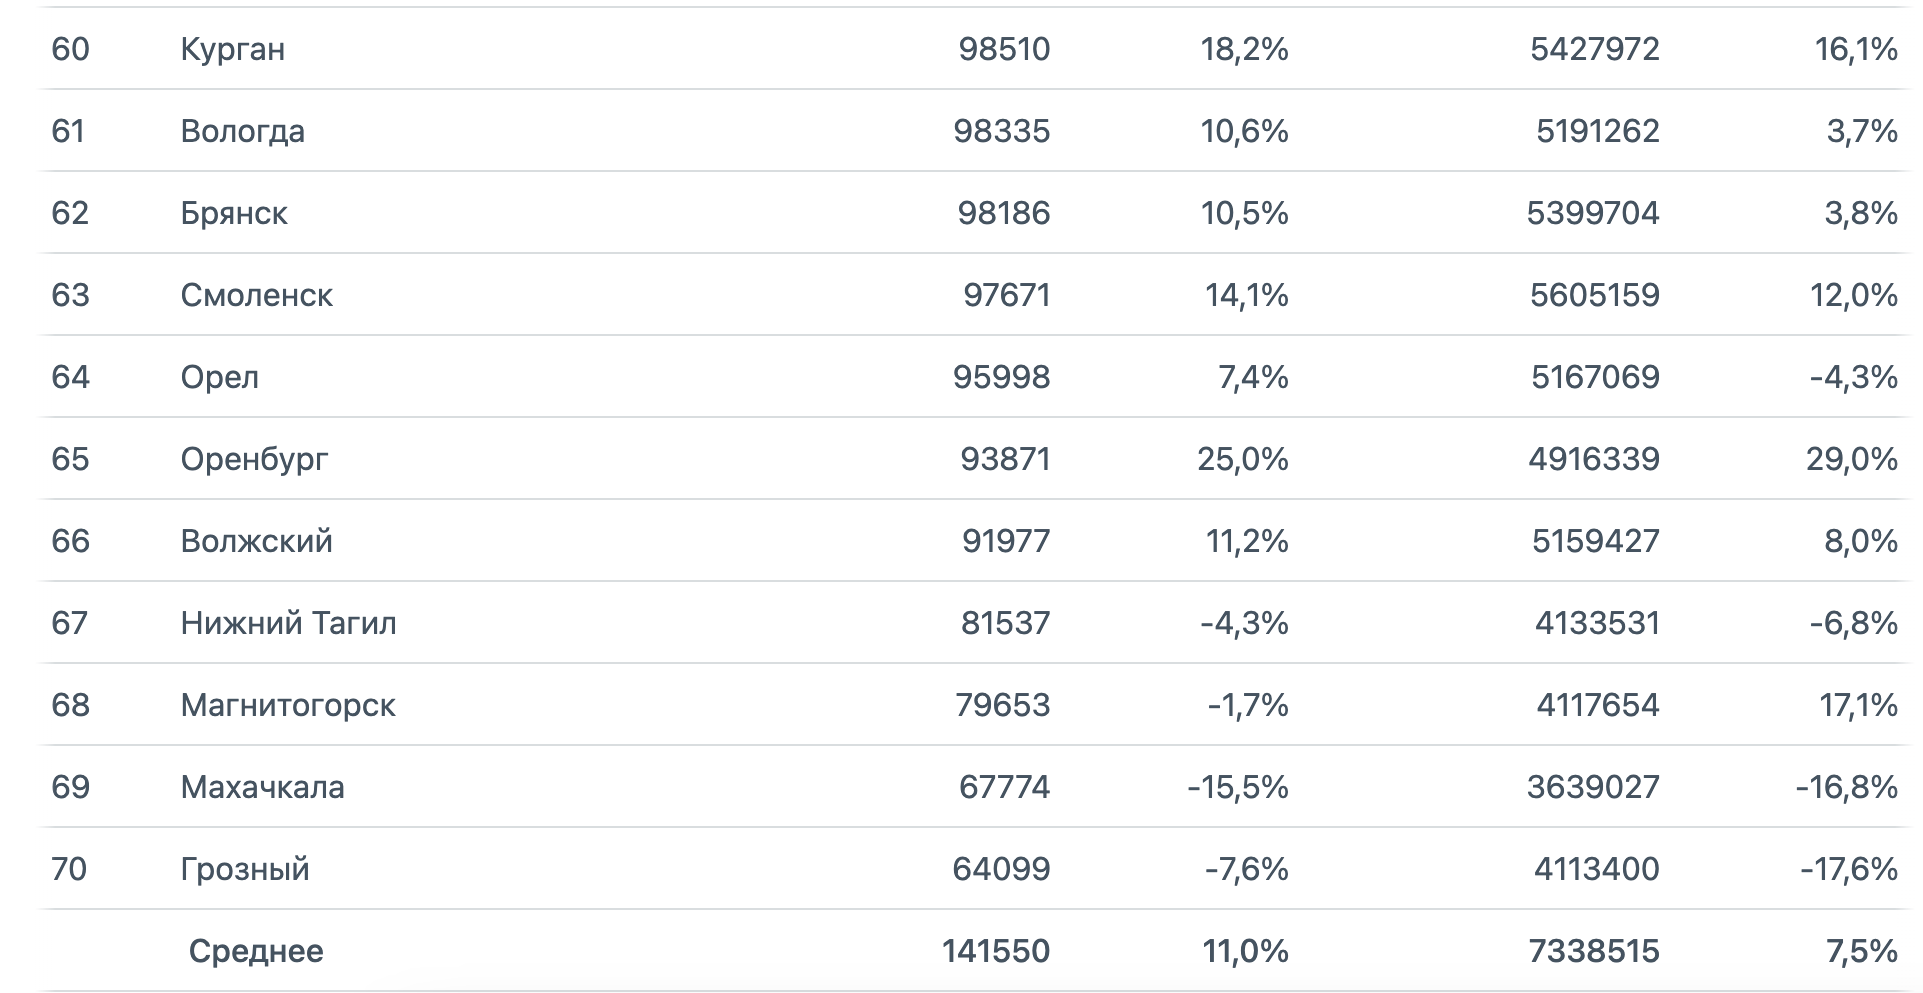
Task: Click the city name Курган
Action: [232, 49]
